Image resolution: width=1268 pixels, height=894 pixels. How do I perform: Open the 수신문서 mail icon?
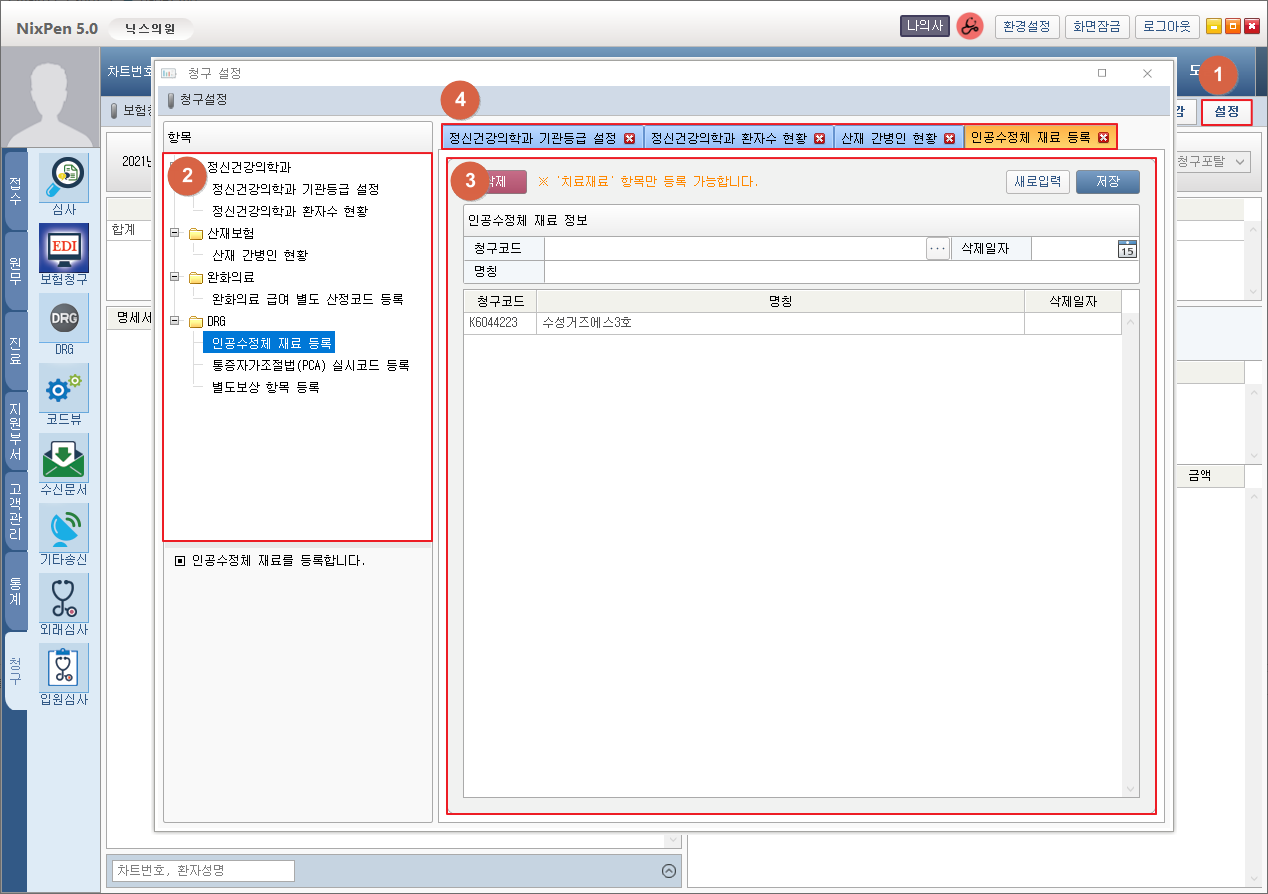pyautogui.click(x=64, y=457)
